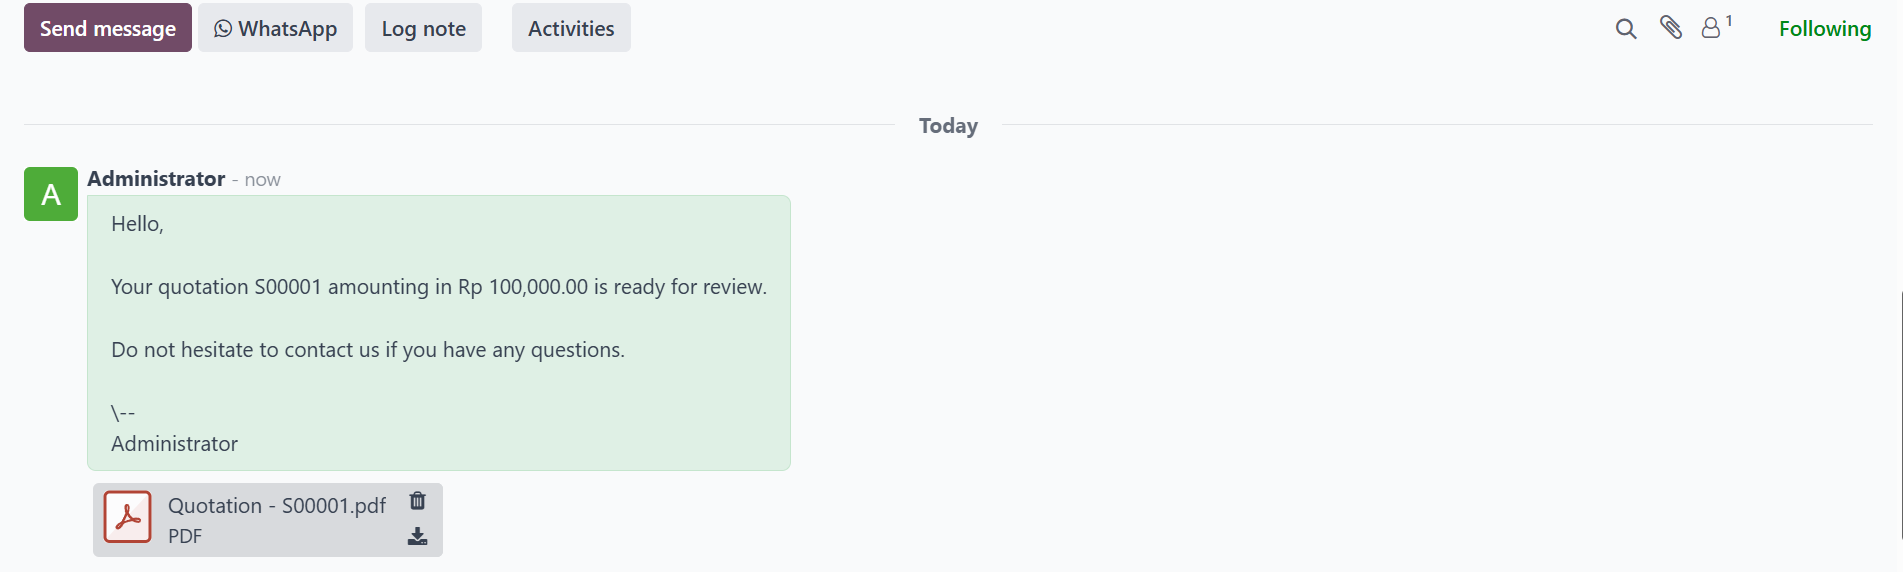The width and height of the screenshot is (1903, 572).
Task: Search messages with the magnifier icon
Action: (1626, 29)
